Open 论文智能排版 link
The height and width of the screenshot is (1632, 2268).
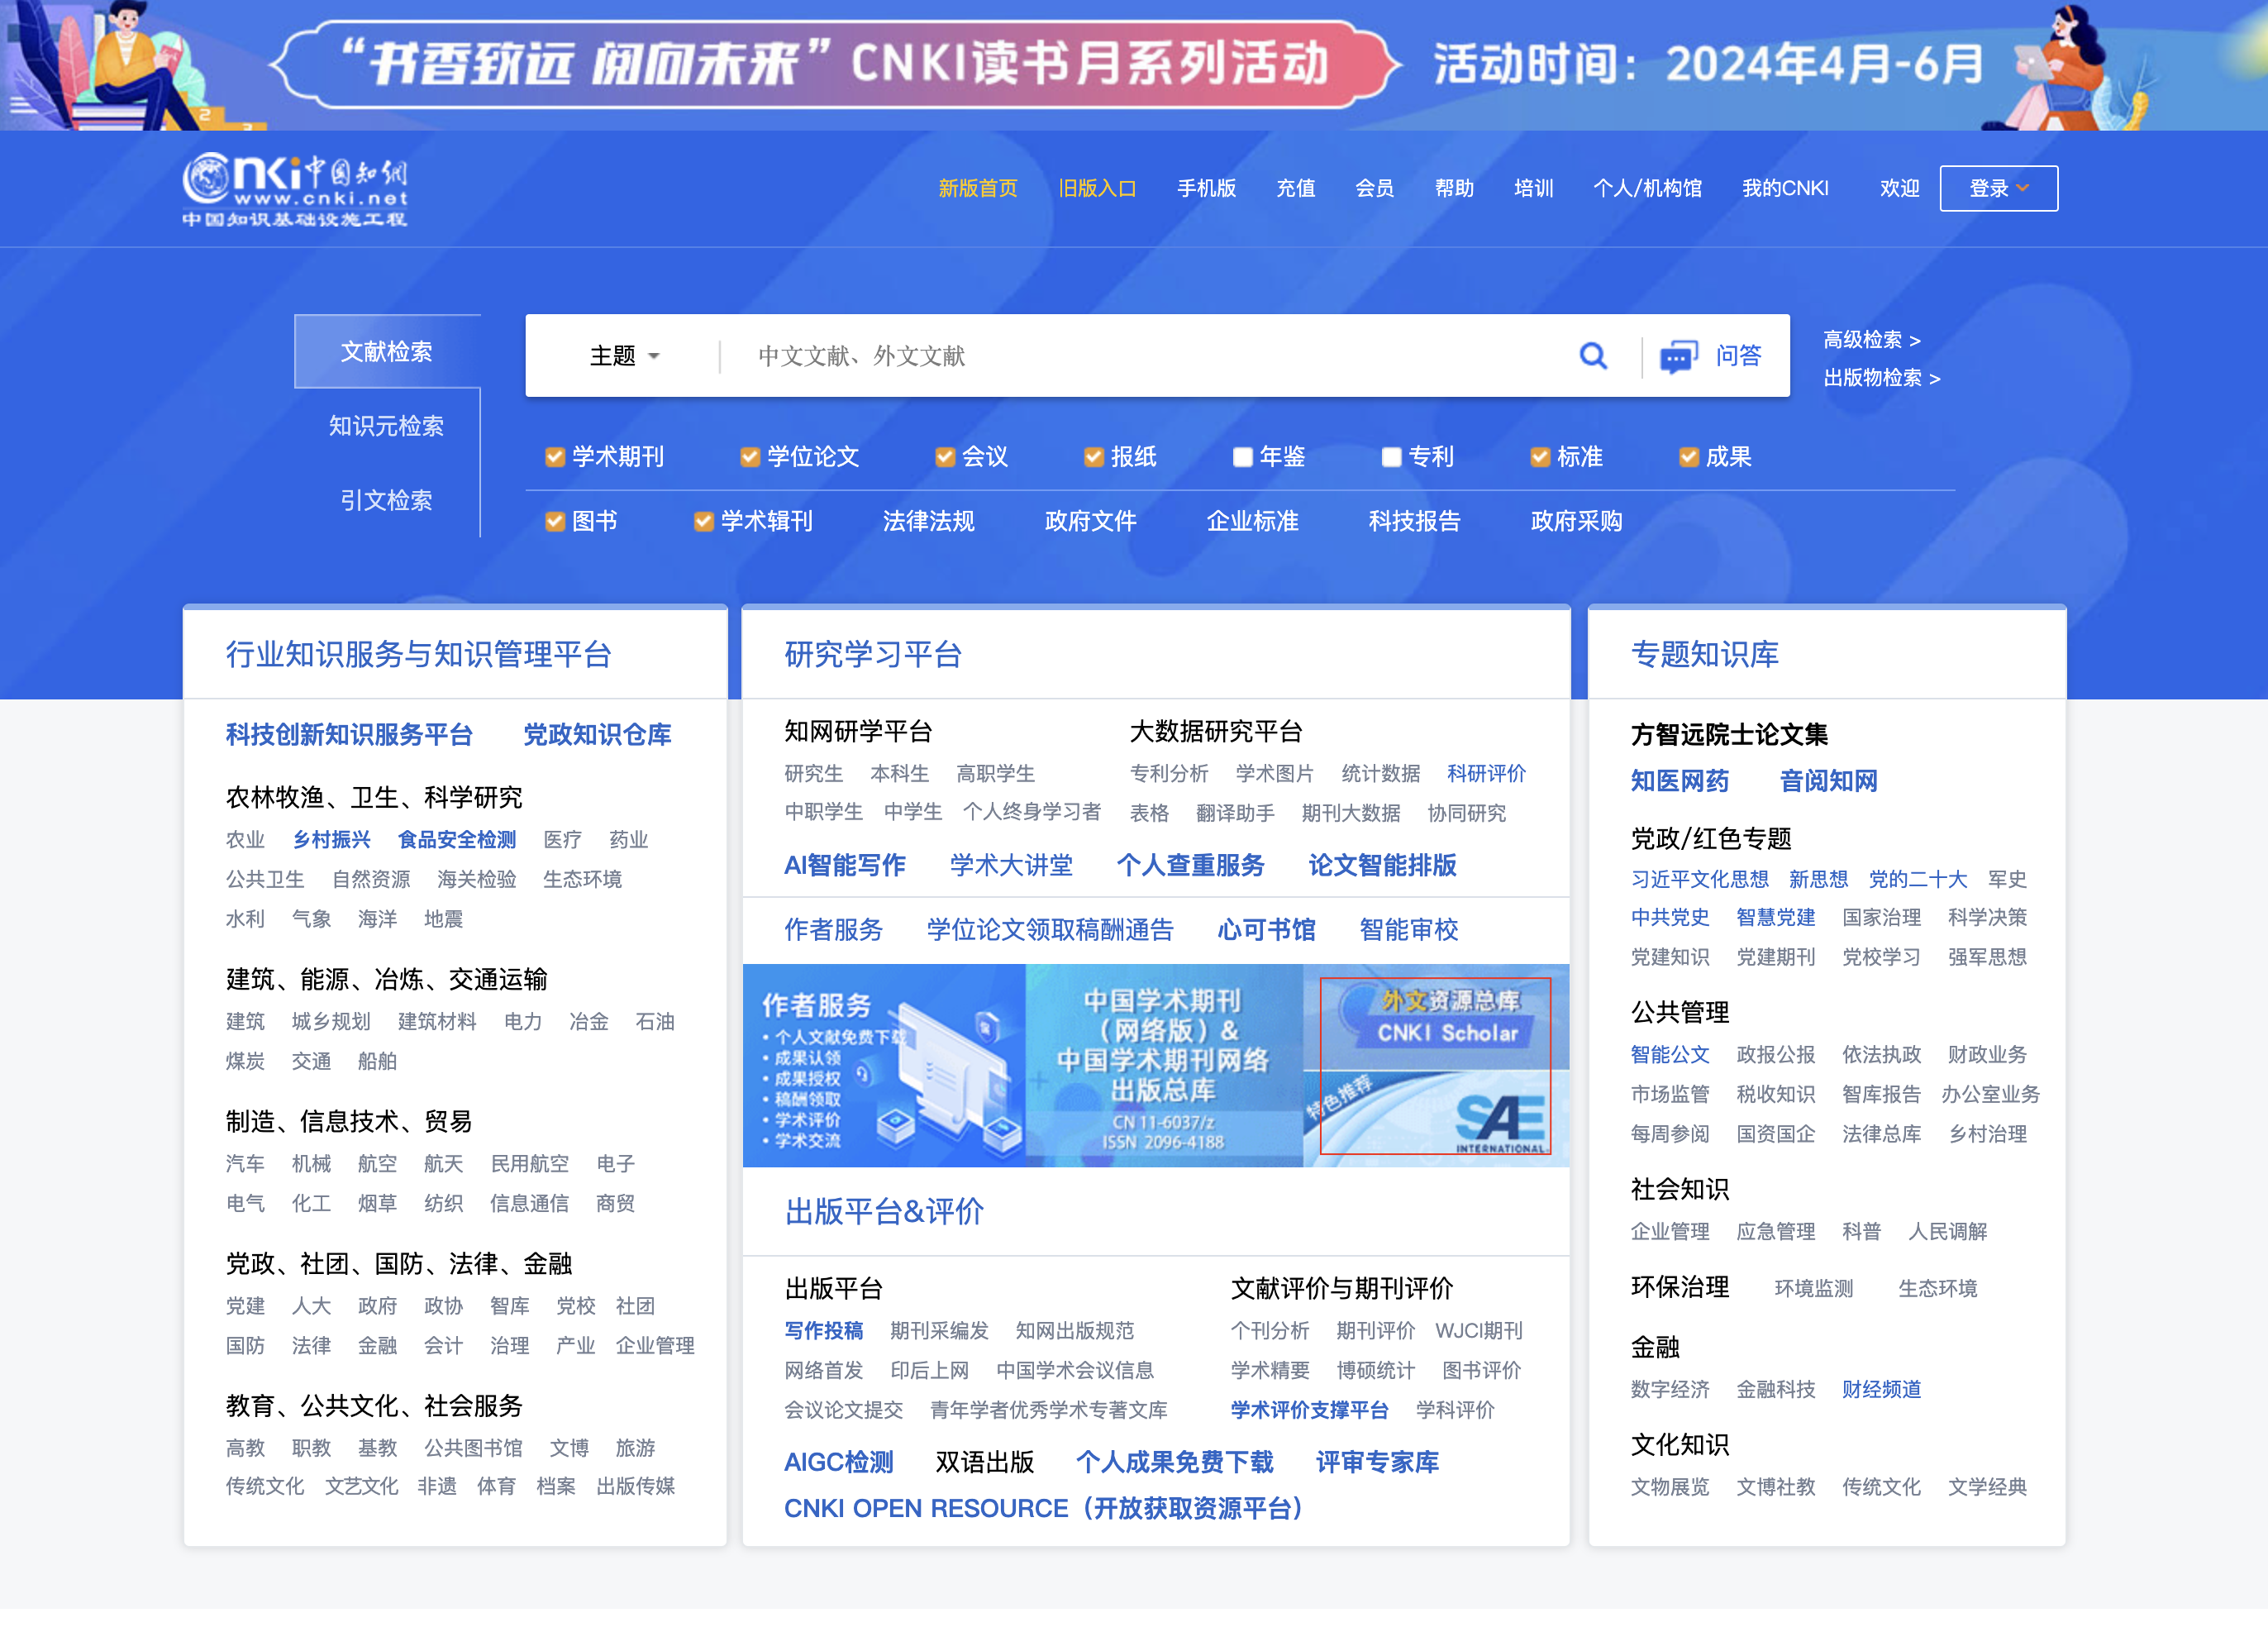pos(1382,865)
